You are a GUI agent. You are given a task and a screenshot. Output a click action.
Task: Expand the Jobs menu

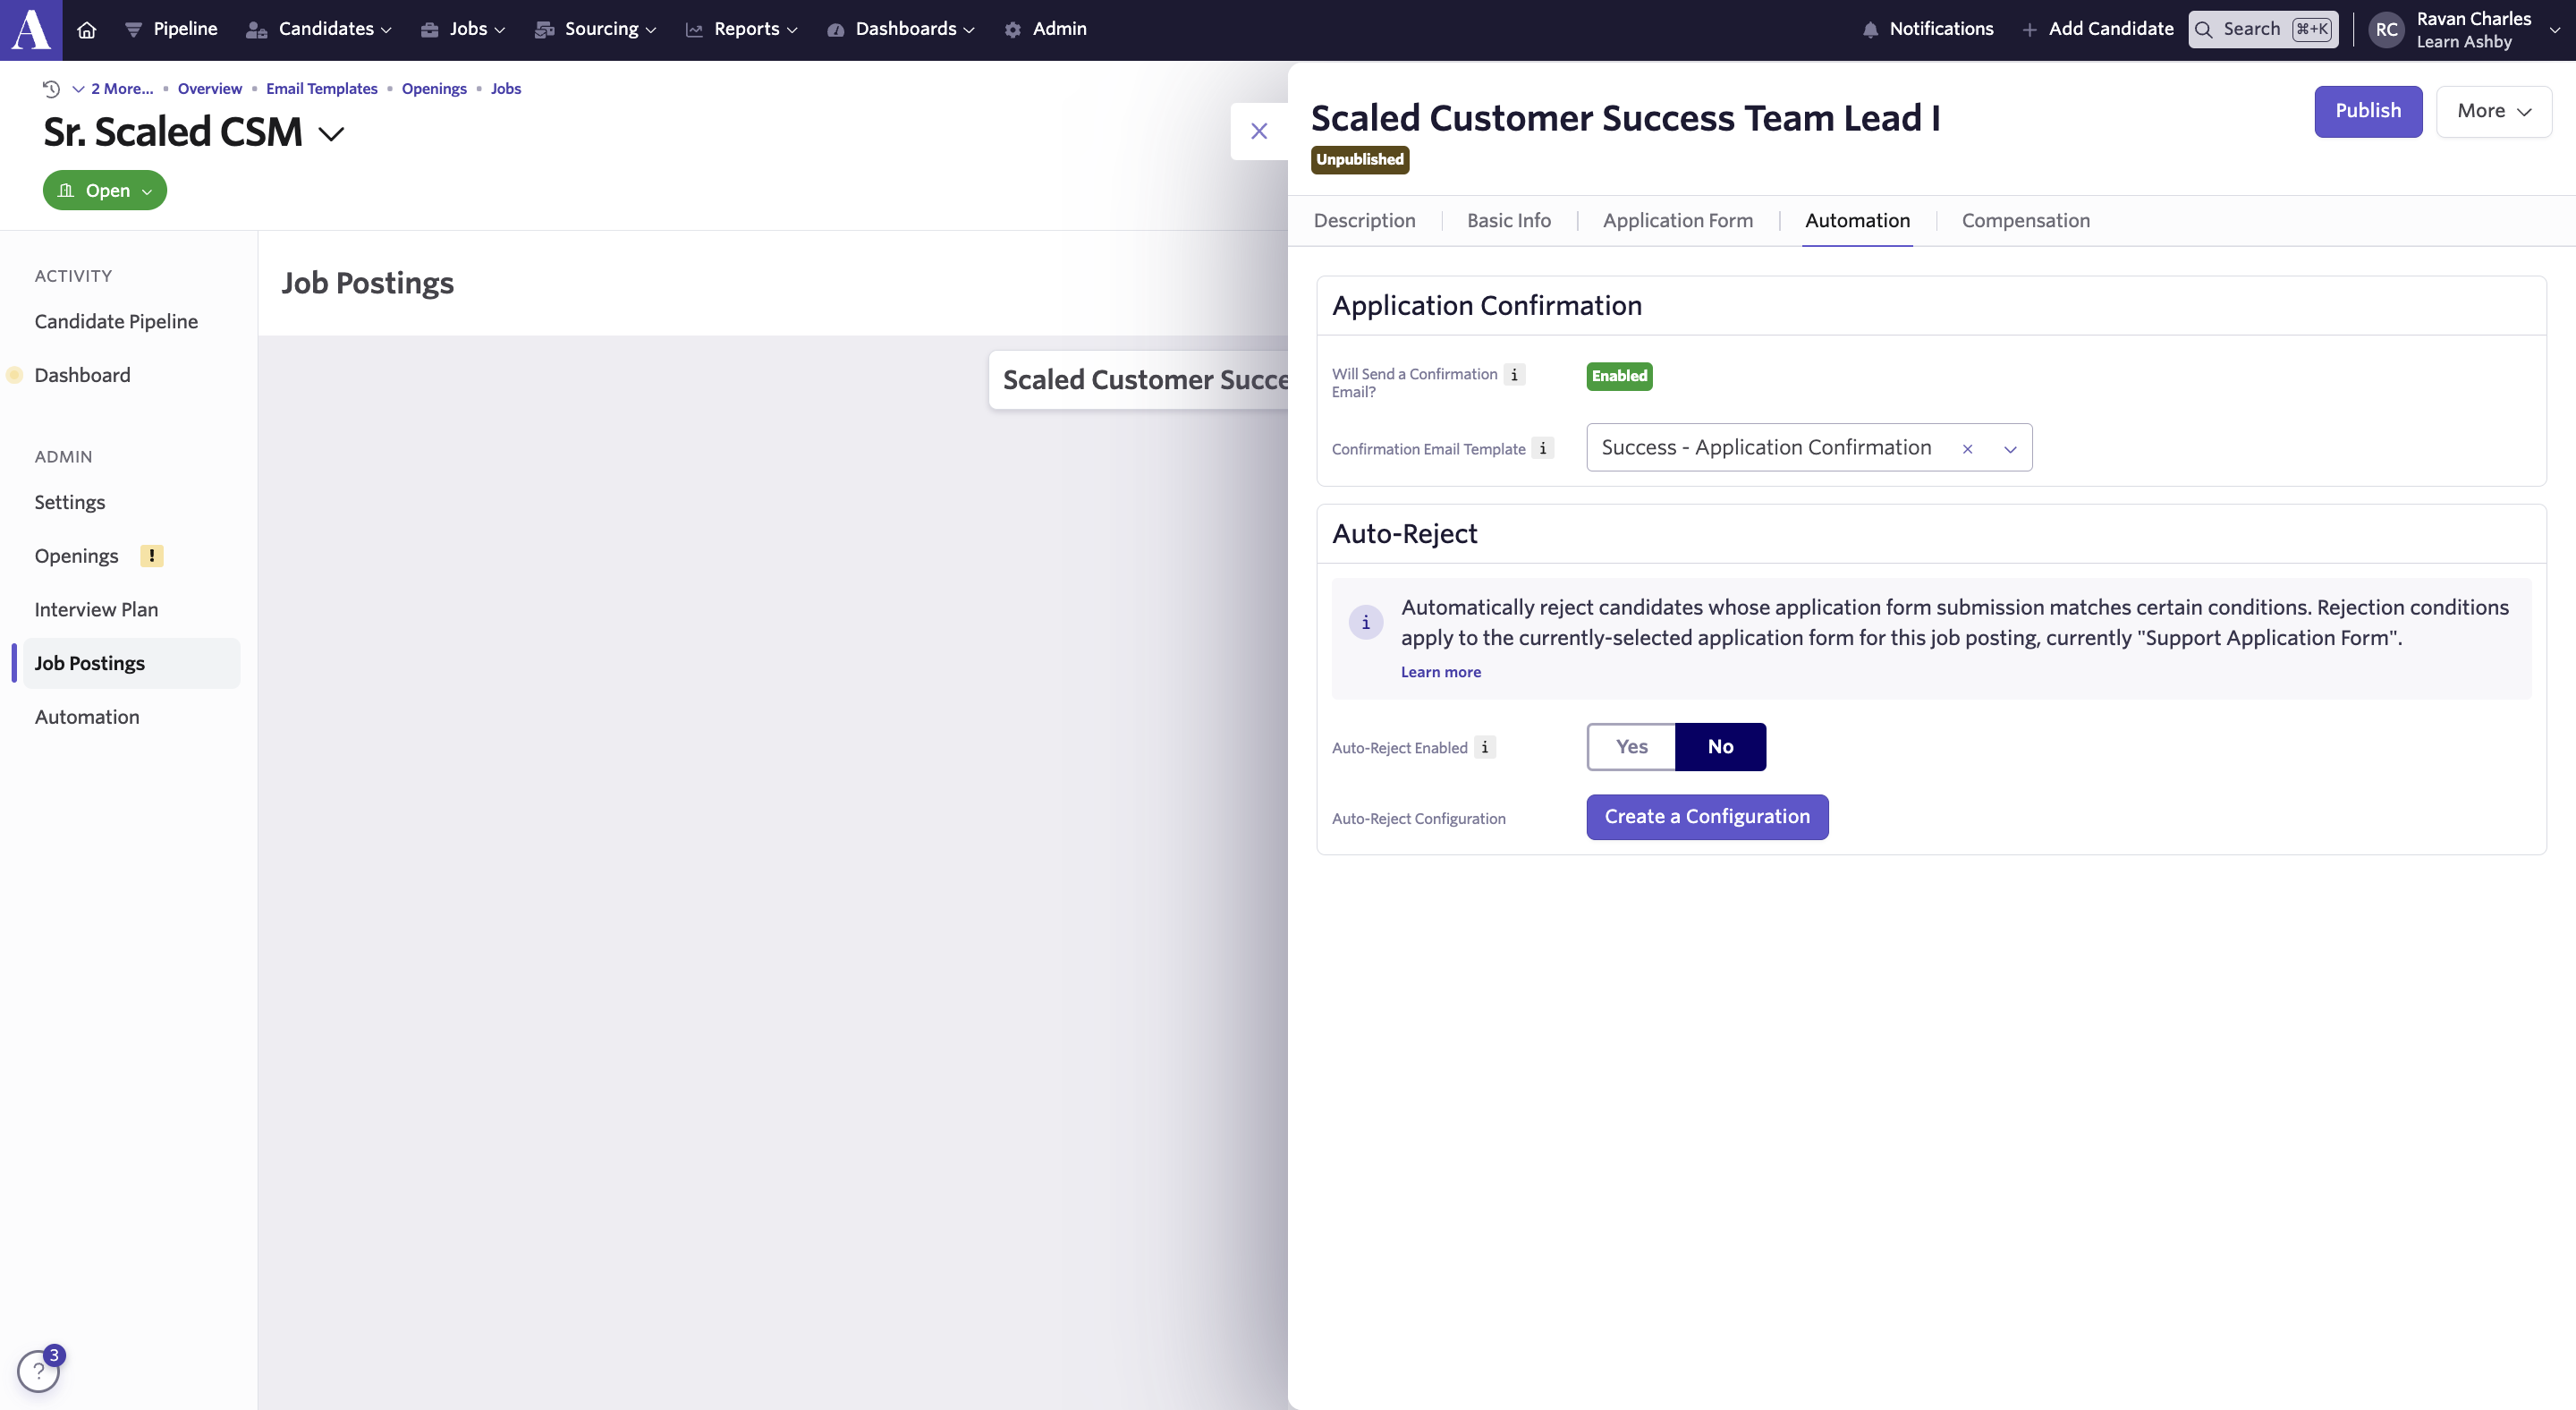click(x=463, y=29)
